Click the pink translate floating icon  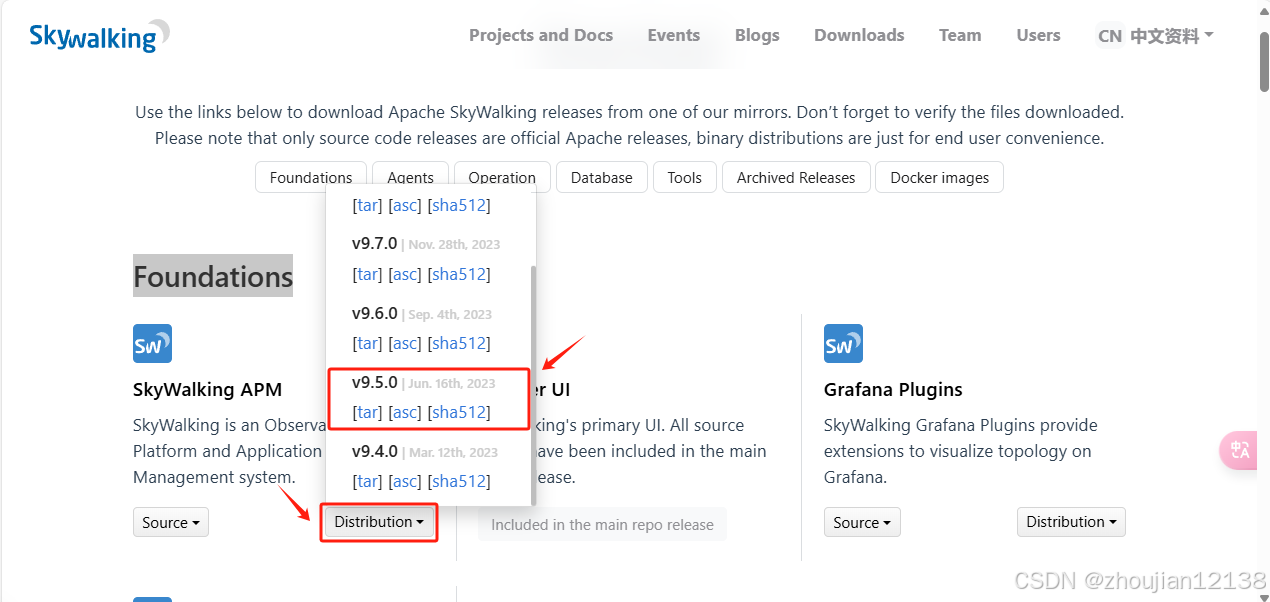(x=1241, y=450)
